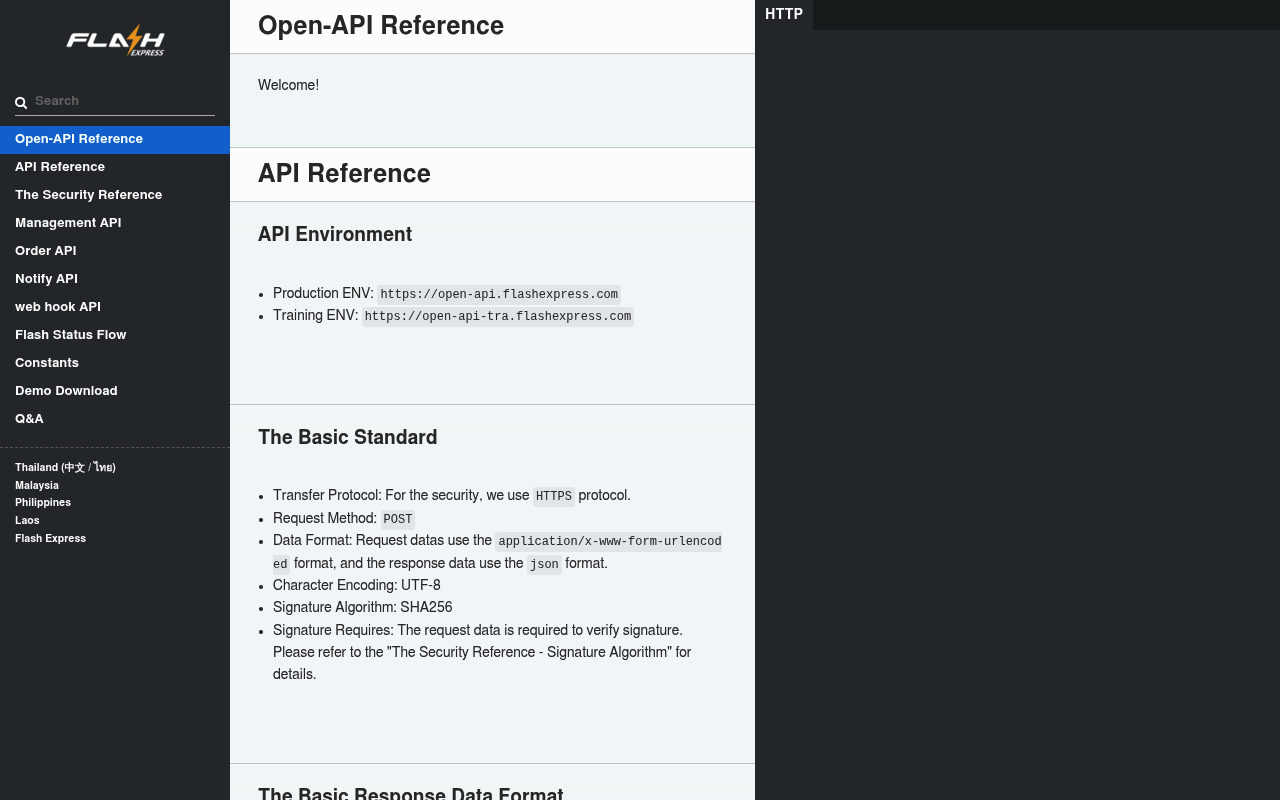
Task: Select the HTTP language tab
Action: tap(784, 15)
